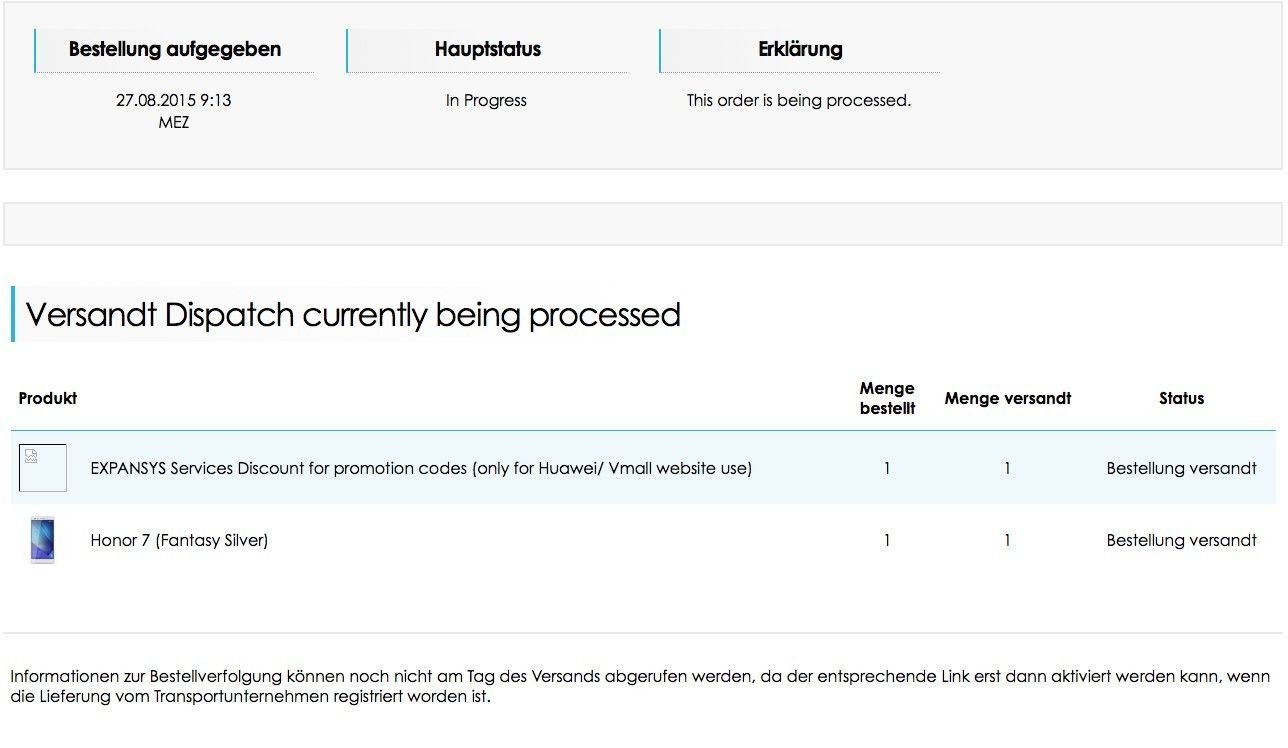Click the 'In Progress' status value

point(486,100)
